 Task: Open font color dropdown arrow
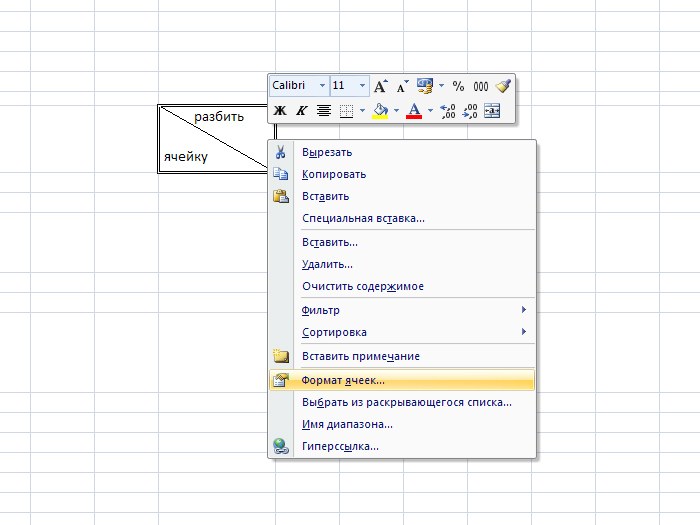tap(430, 110)
